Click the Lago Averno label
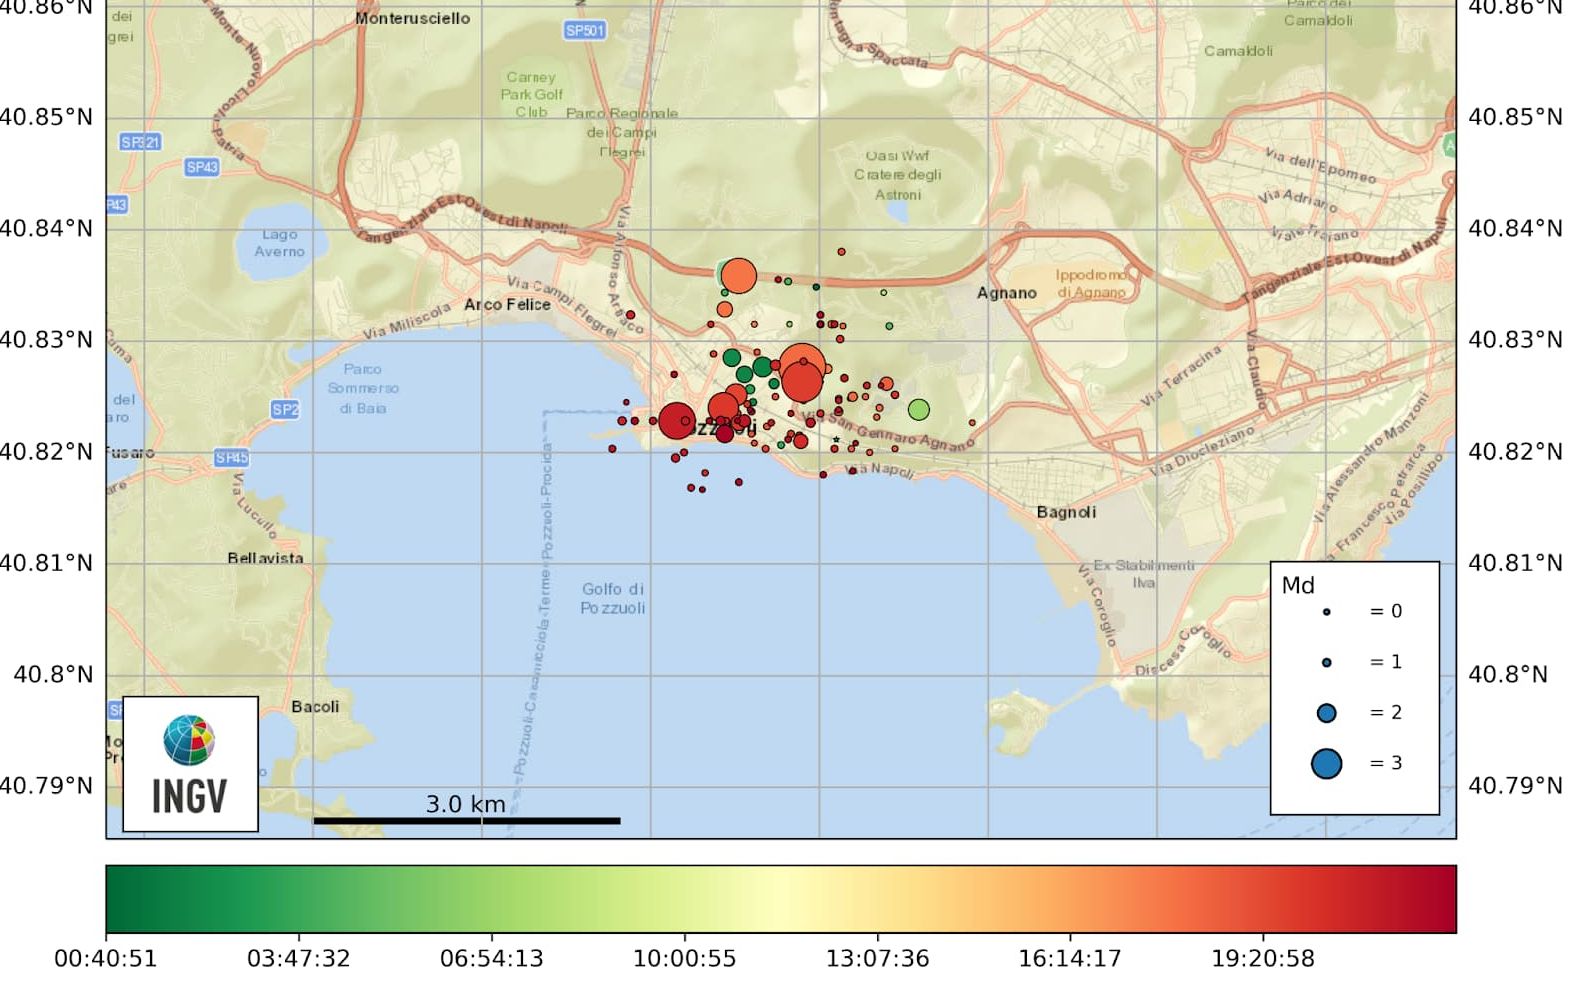Image resolution: width=1575 pixels, height=985 pixels. [x=279, y=243]
